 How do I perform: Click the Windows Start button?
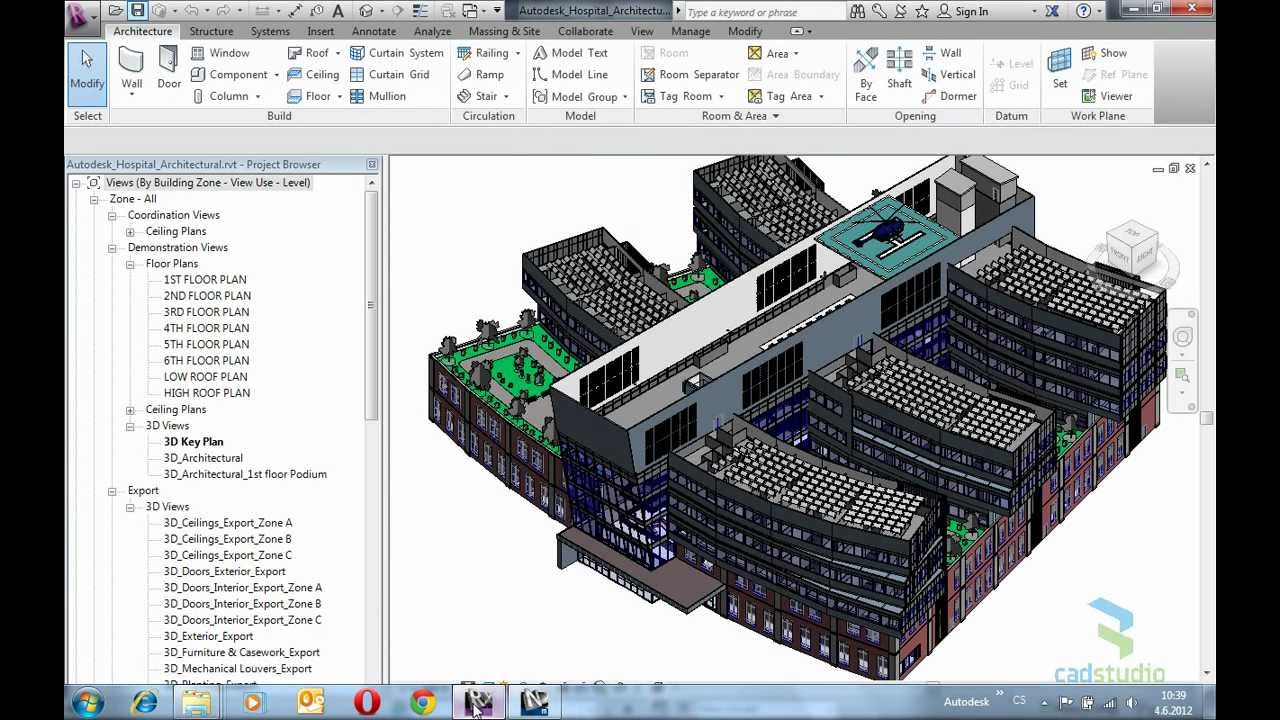(87, 703)
